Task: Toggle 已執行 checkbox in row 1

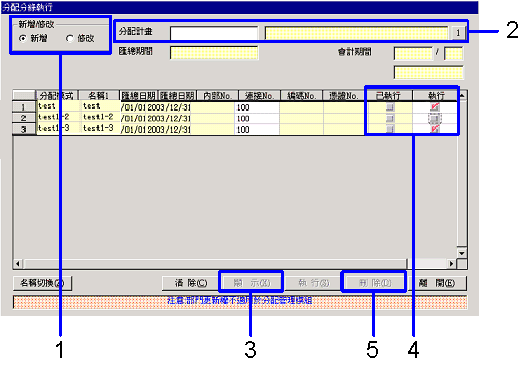Action: pyautogui.click(x=390, y=107)
